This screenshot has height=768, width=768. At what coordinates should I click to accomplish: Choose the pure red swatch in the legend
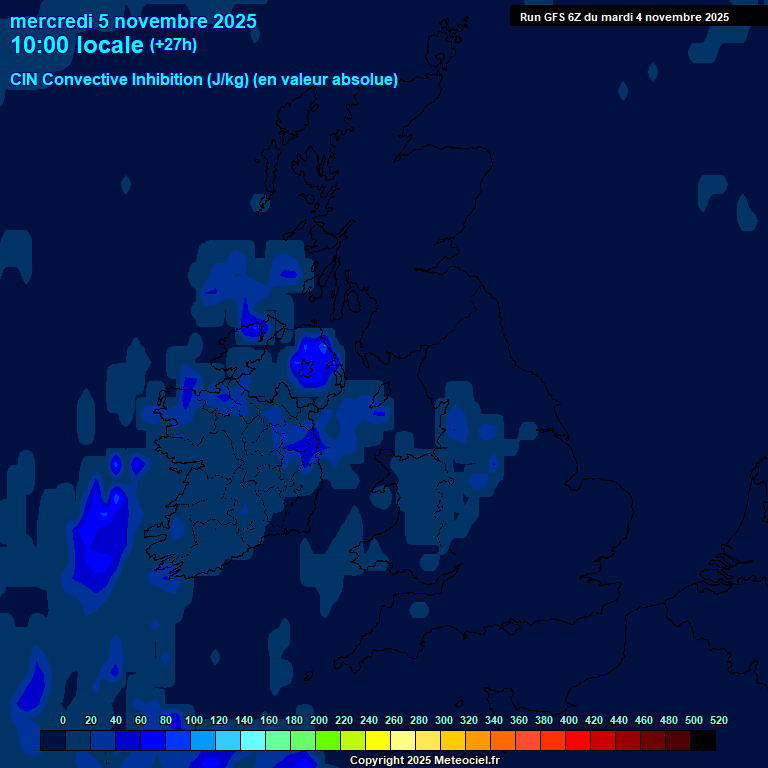pos(577,741)
